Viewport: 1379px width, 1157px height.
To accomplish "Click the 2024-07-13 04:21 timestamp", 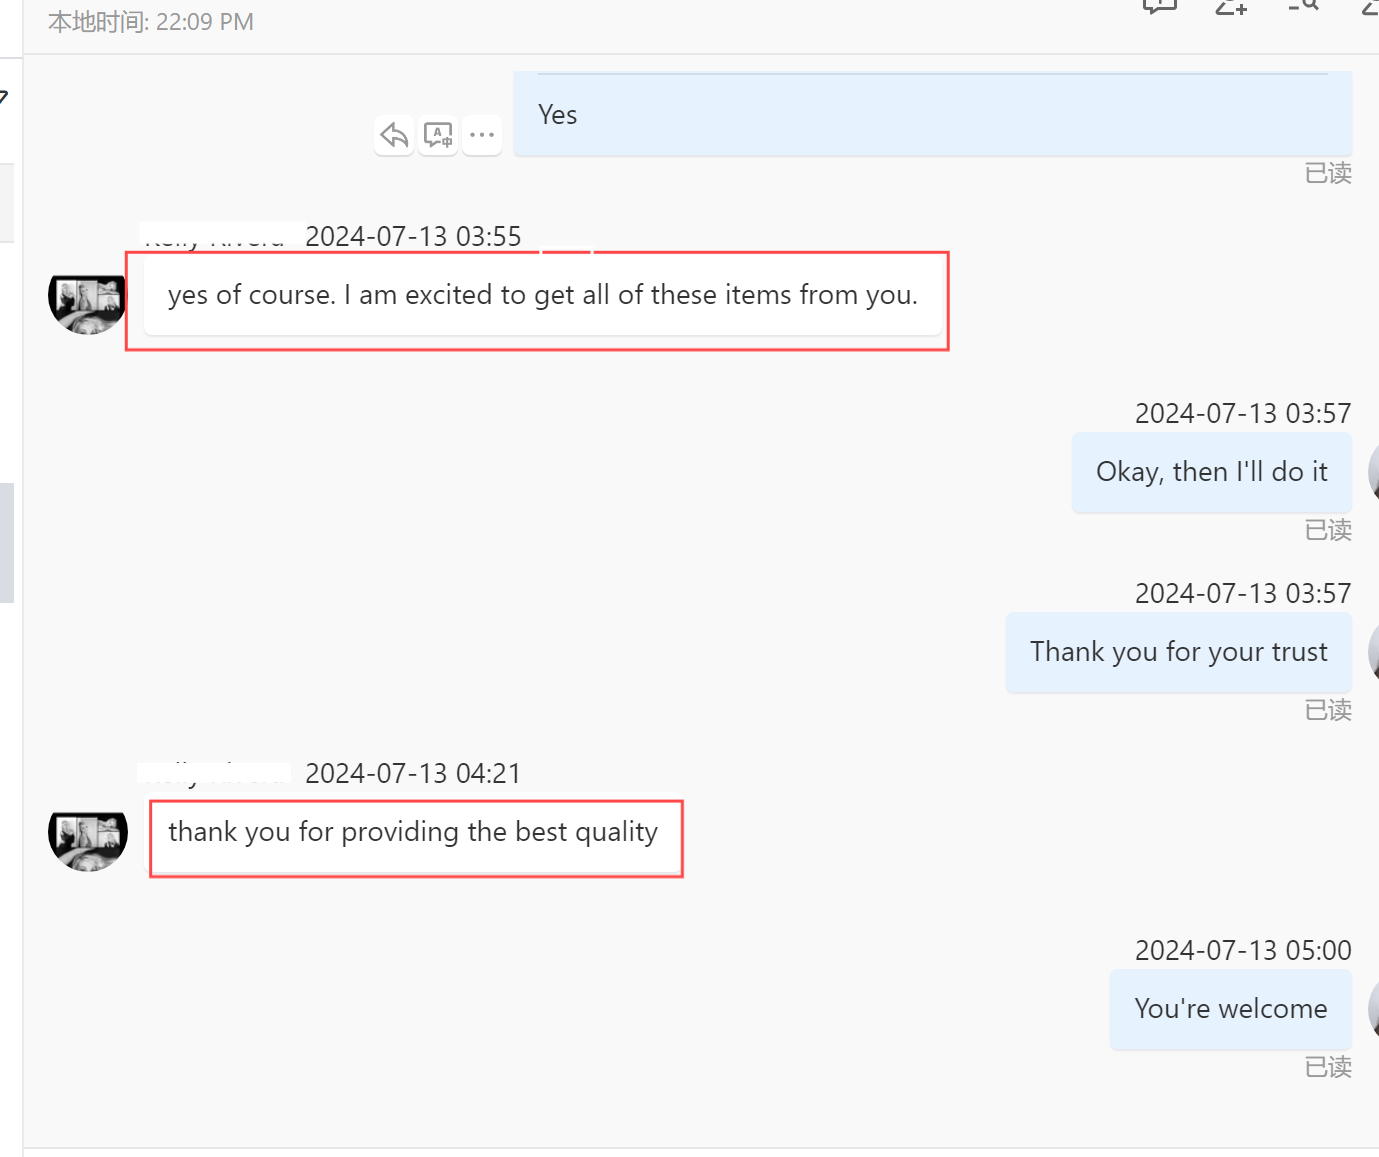I will (x=413, y=773).
